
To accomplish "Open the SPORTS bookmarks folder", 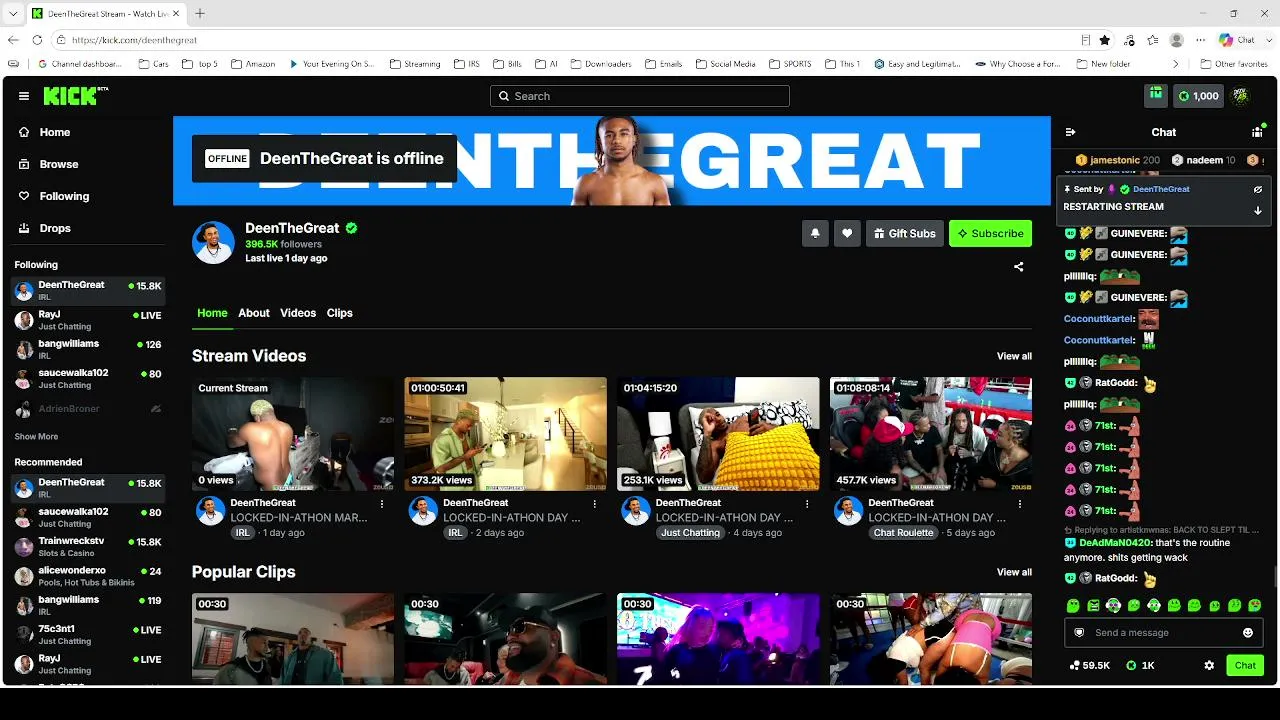I will pyautogui.click(x=790, y=64).
